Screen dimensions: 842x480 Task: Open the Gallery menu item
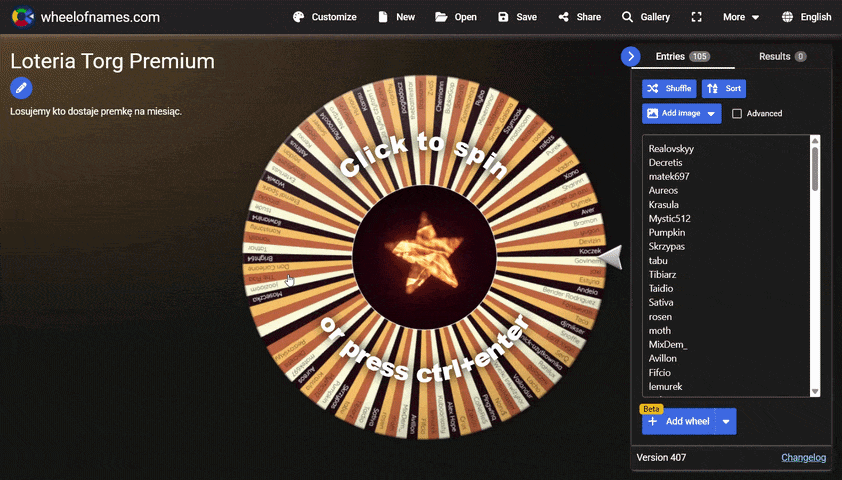pos(646,17)
